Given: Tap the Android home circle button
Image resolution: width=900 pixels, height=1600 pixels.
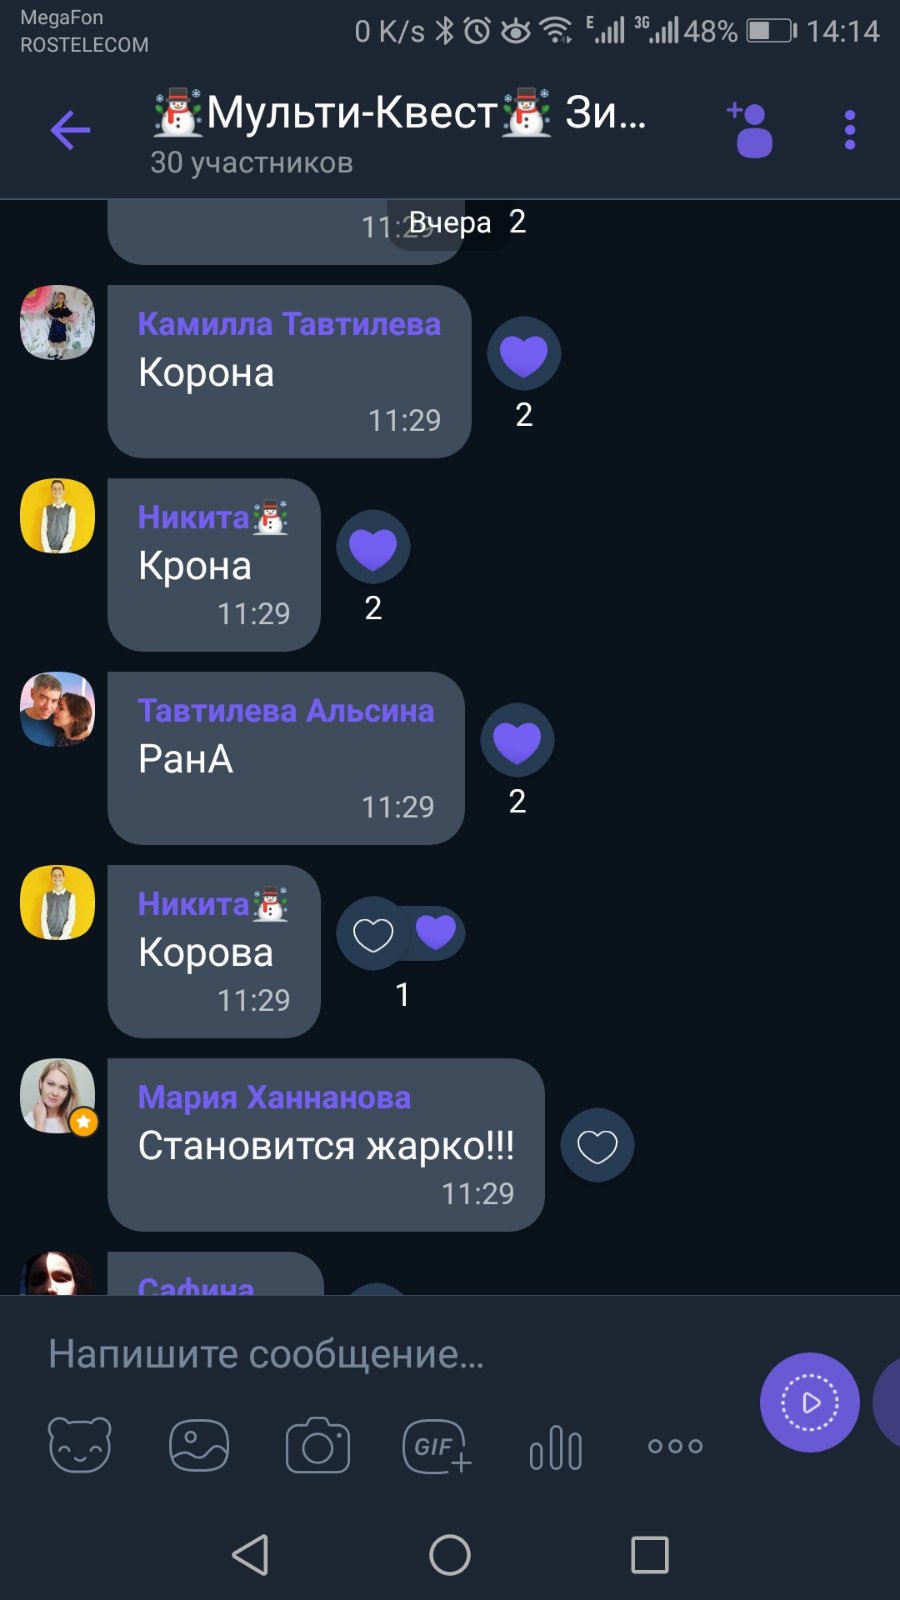Looking at the screenshot, I should [450, 1555].
